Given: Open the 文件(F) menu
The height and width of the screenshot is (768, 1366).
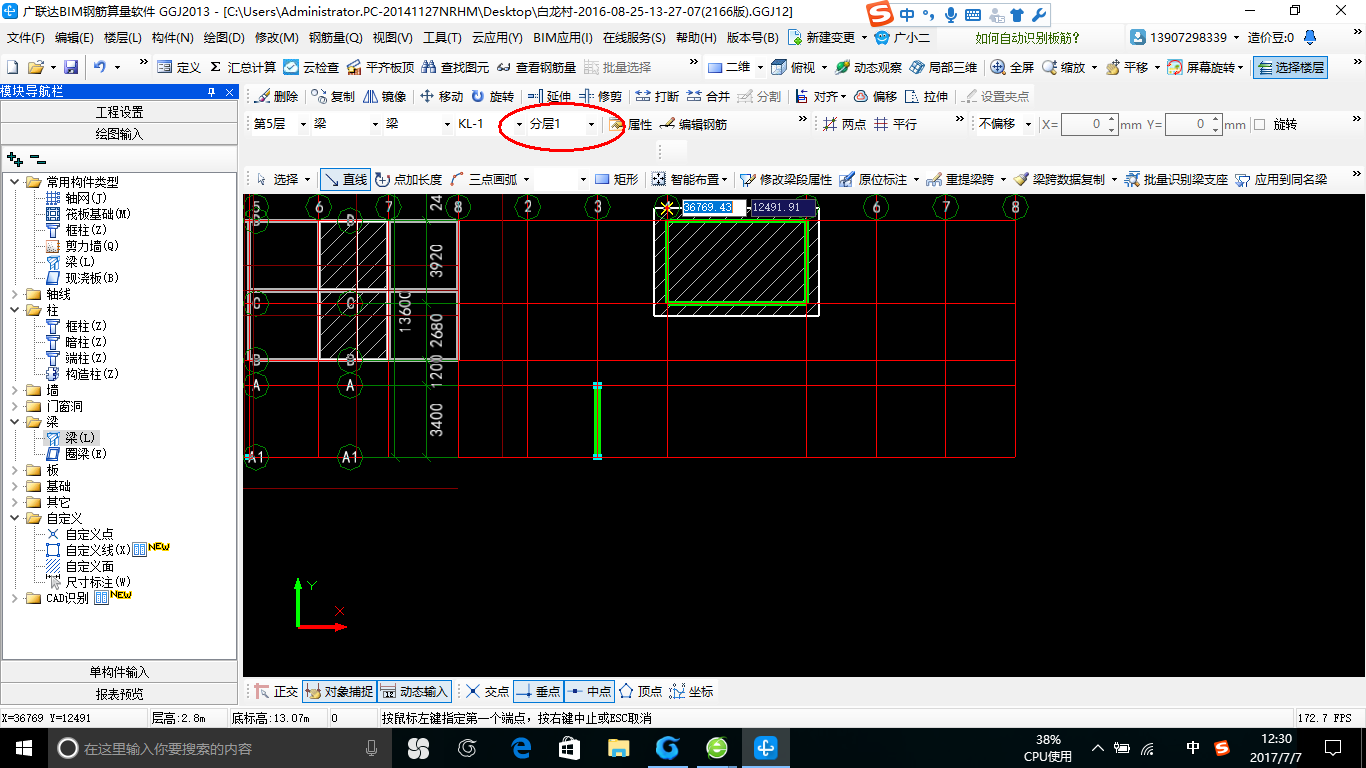Looking at the screenshot, I should [26, 38].
